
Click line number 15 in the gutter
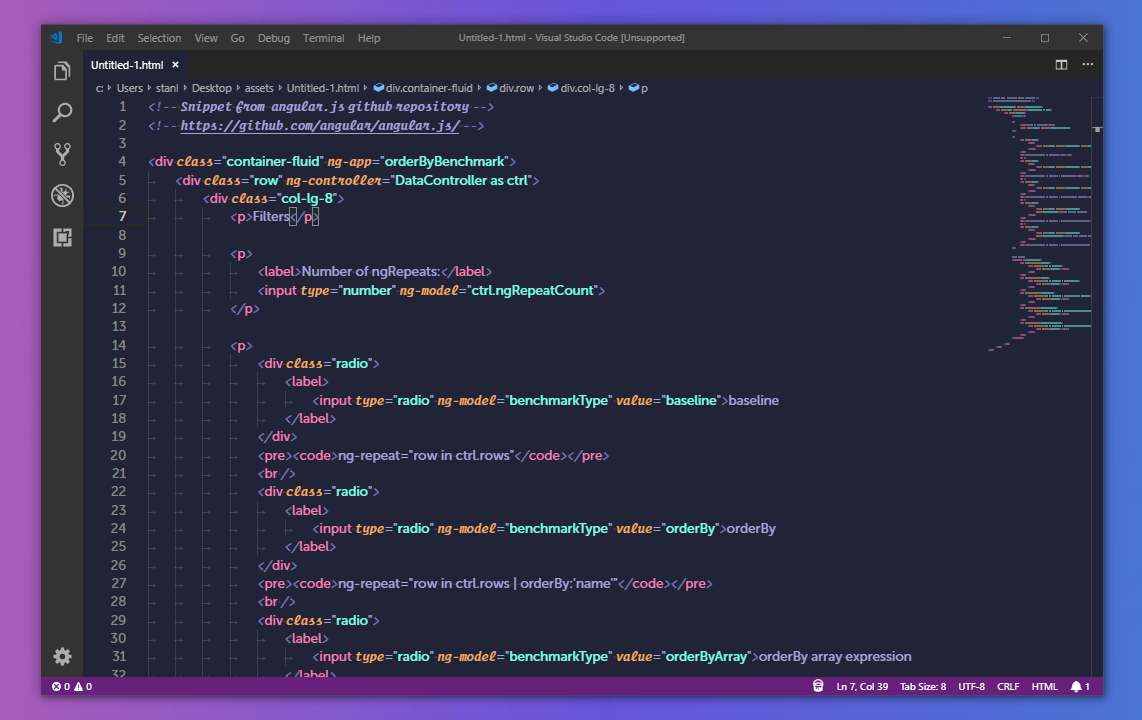119,363
